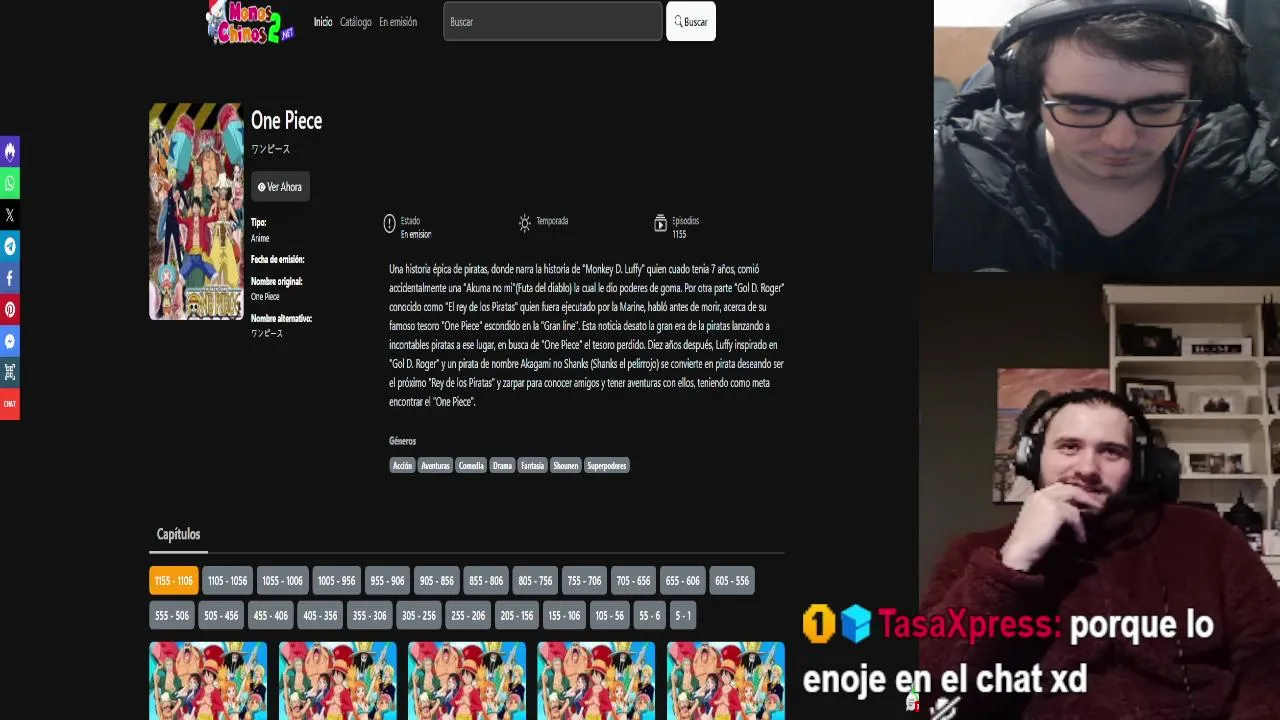Select episode range 755 - 706
This screenshot has height=720, width=1280.
(584, 581)
